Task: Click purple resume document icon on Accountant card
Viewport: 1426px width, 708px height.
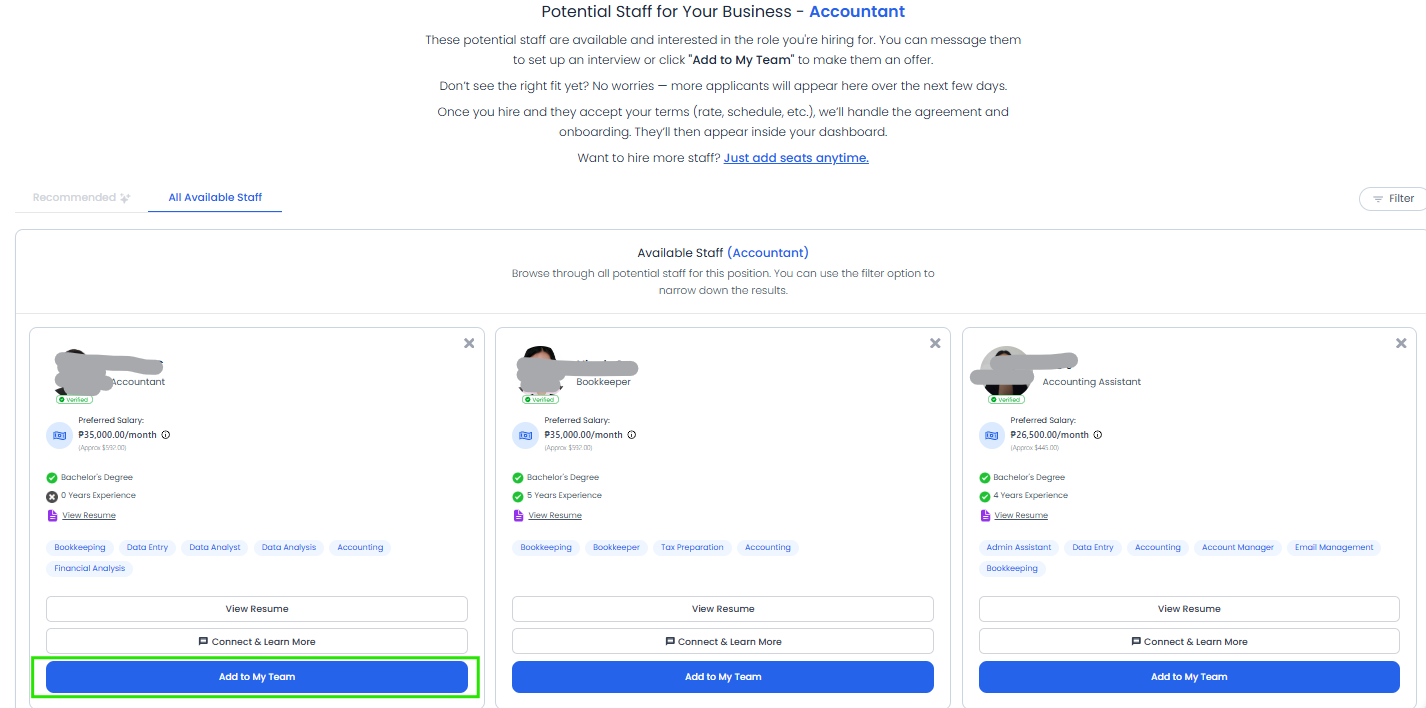Action: [x=52, y=515]
